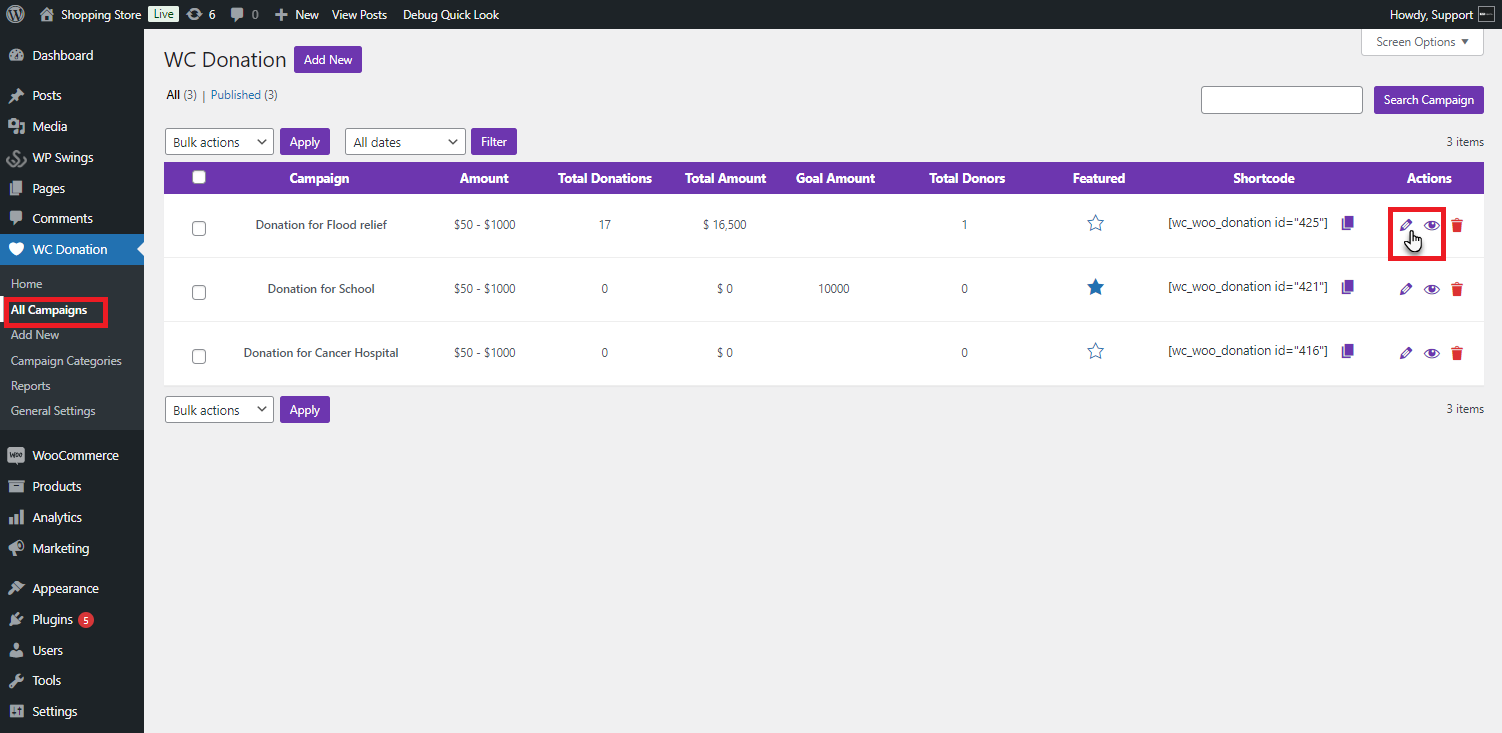Image resolution: width=1502 pixels, height=733 pixels.
Task: Edit the Donation for School campaign
Action: (x=1406, y=289)
